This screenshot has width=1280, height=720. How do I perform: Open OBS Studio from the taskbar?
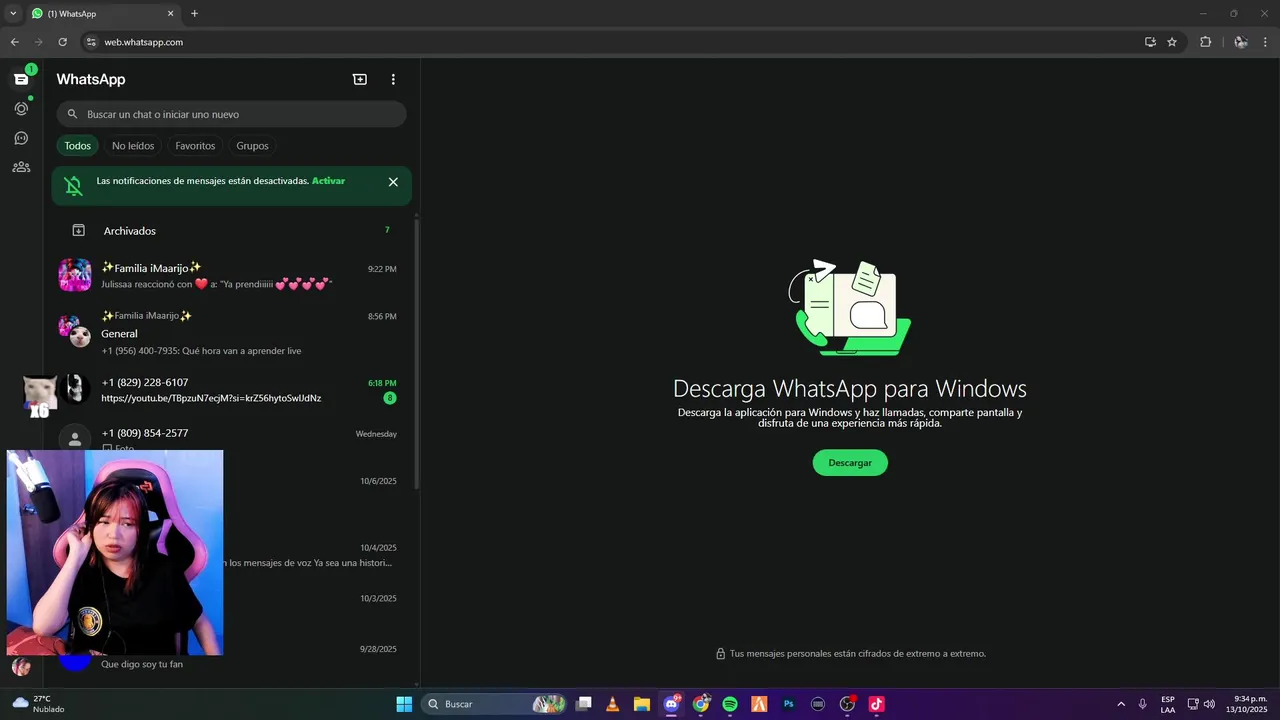click(x=848, y=704)
